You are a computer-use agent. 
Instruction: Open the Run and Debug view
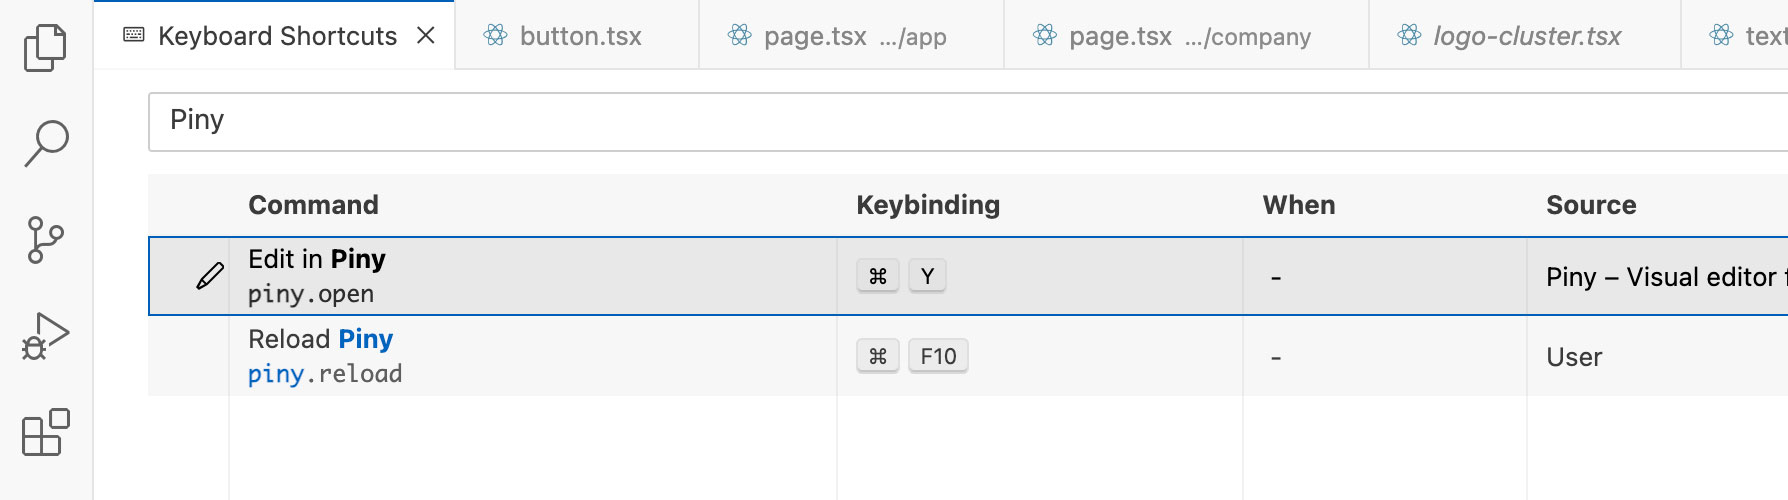click(x=45, y=336)
